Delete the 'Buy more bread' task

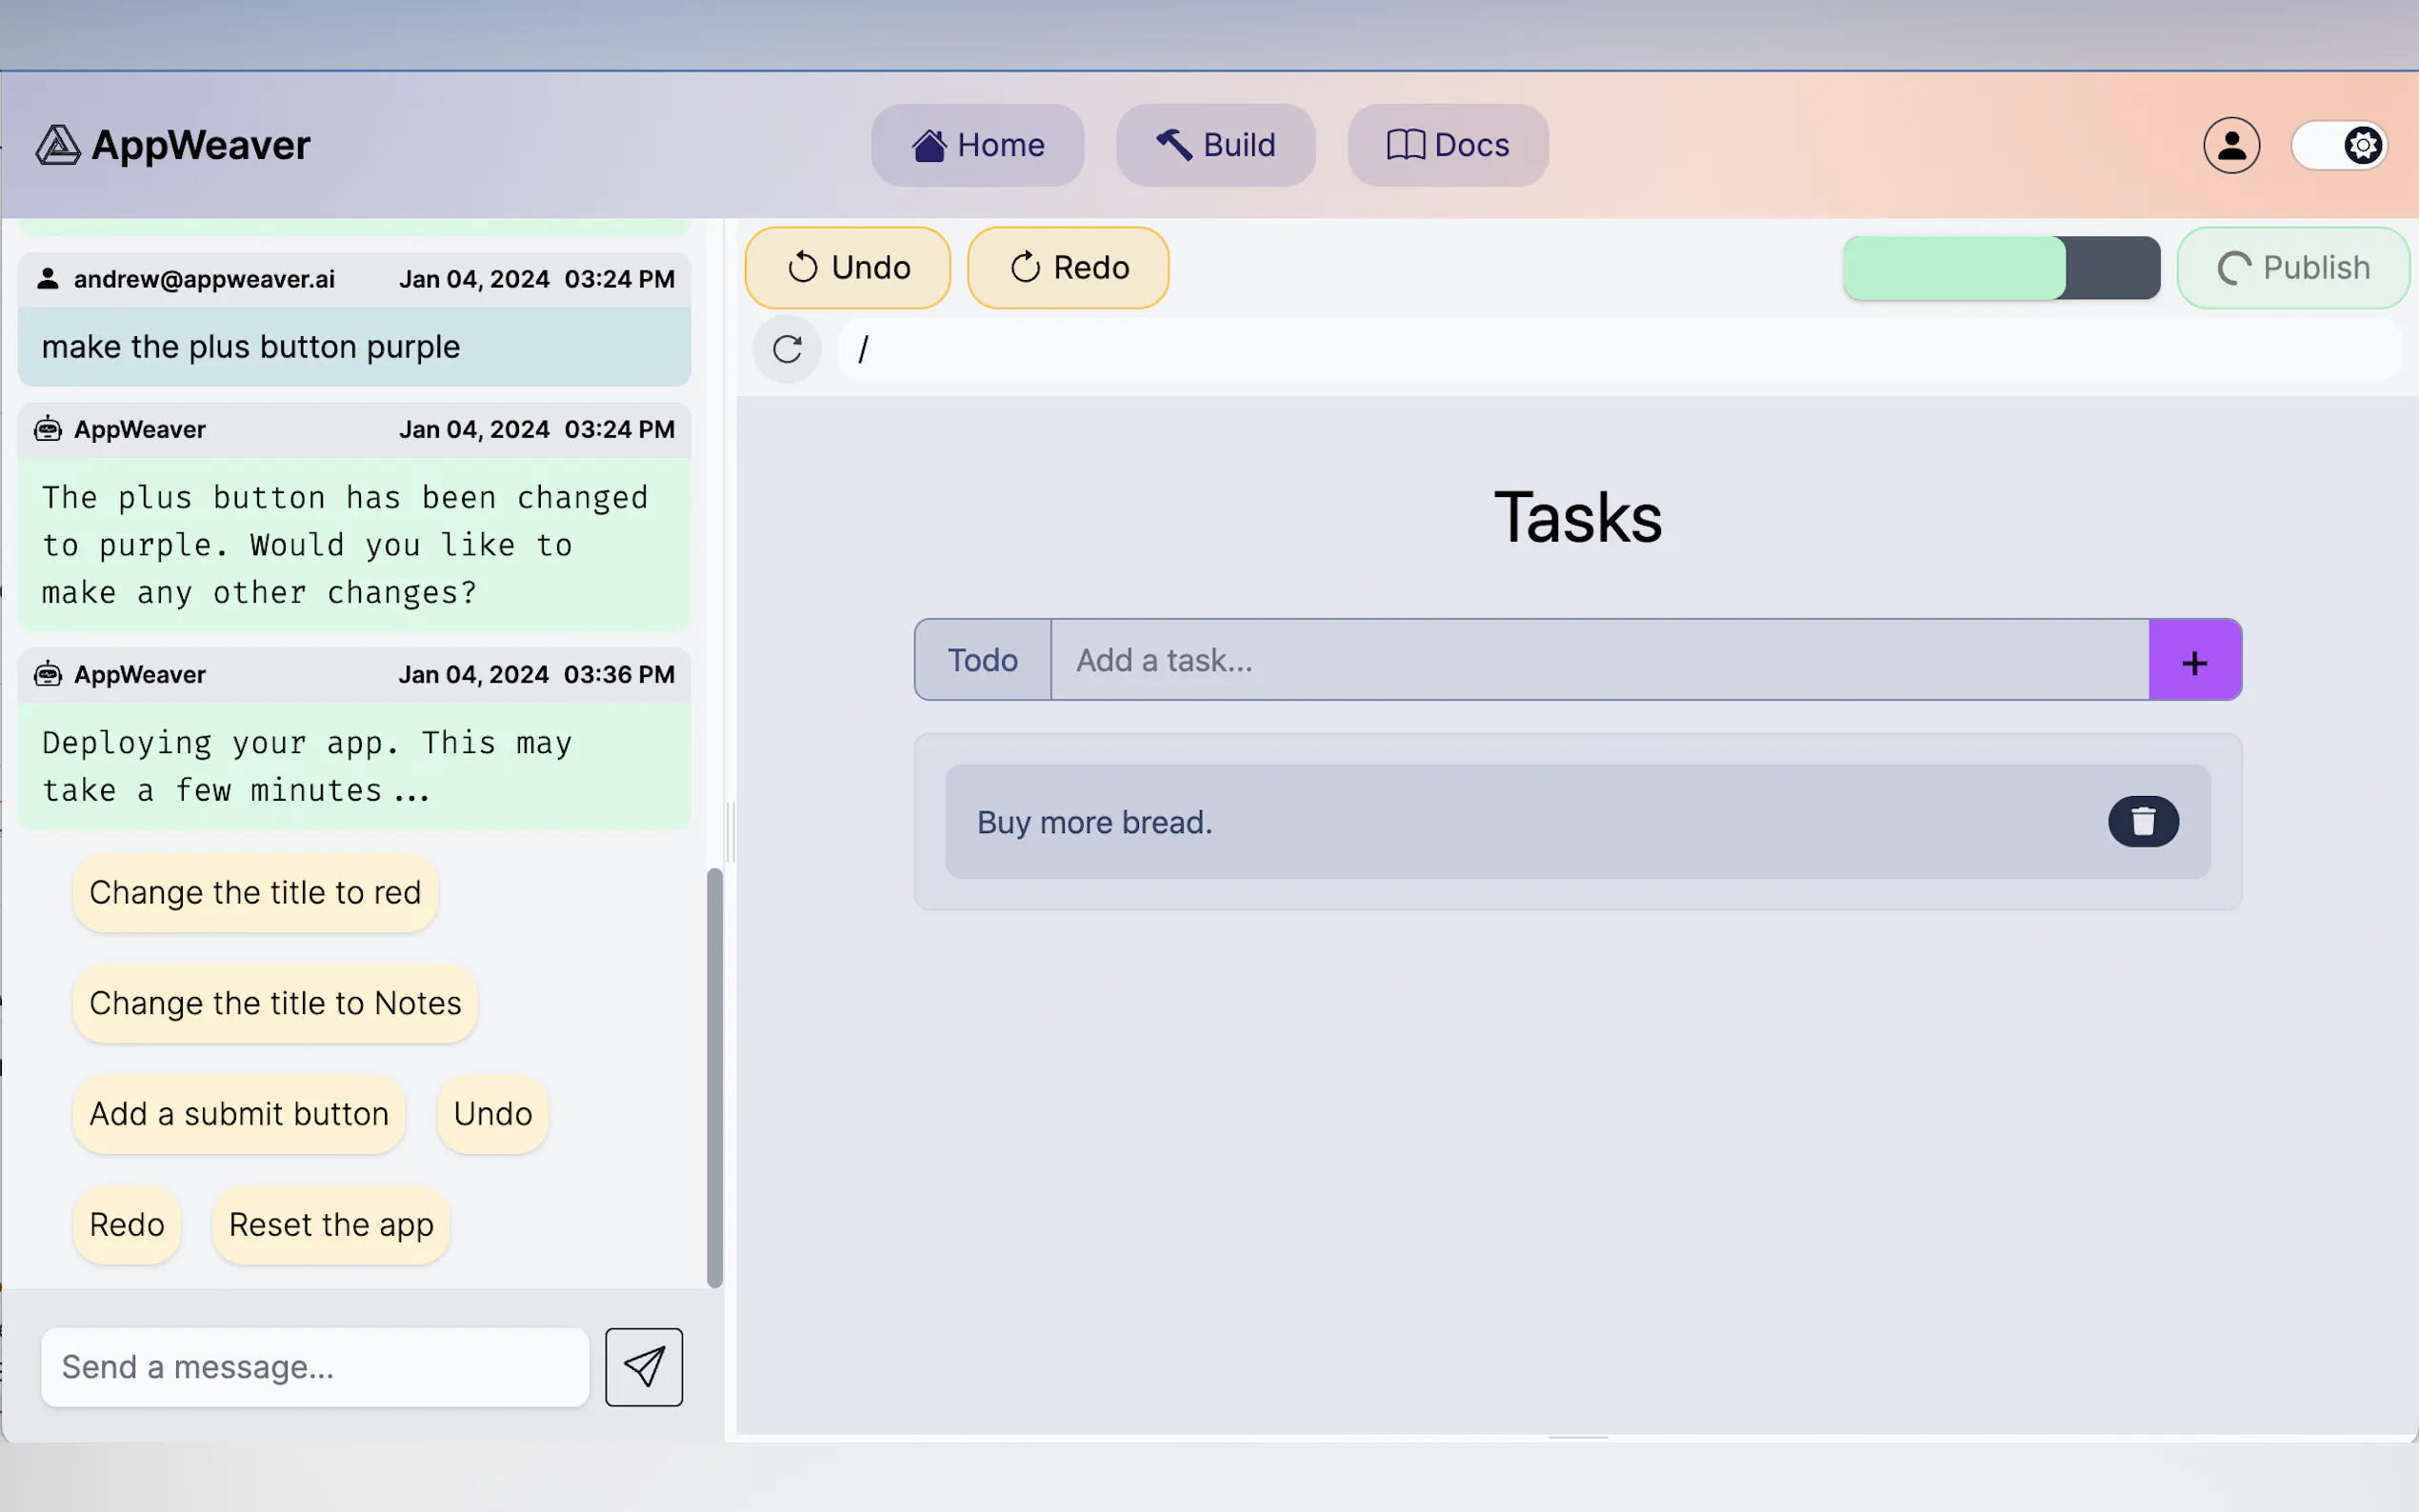click(x=2143, y=821)
